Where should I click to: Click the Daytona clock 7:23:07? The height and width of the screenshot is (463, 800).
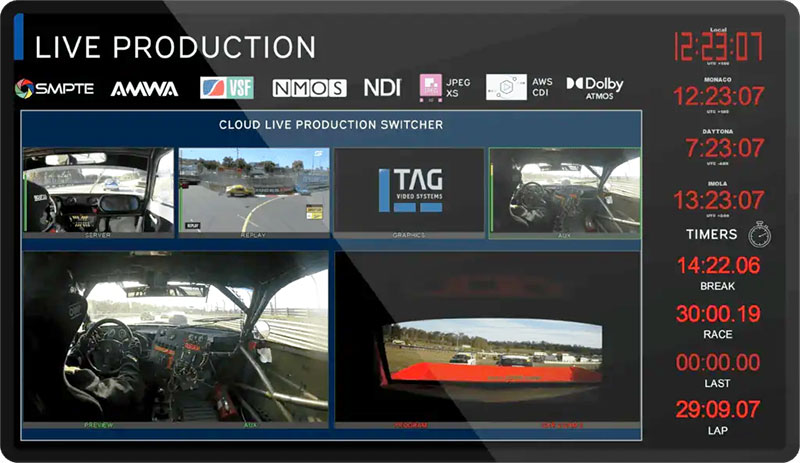[x=724, y=148]
